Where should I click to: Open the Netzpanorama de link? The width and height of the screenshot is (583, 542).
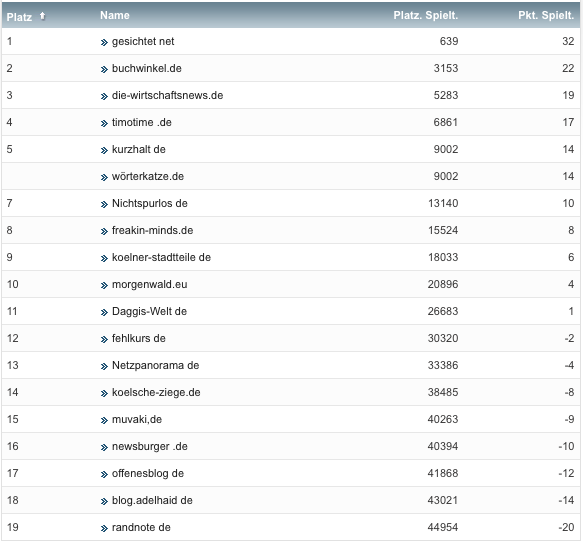tap(155, 365)
